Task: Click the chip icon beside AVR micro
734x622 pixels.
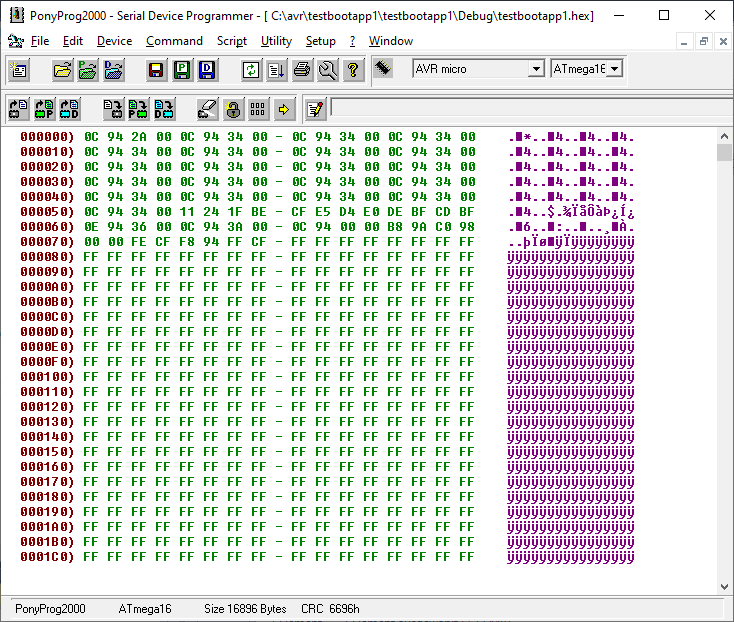Action: click(x=383, y=69)
